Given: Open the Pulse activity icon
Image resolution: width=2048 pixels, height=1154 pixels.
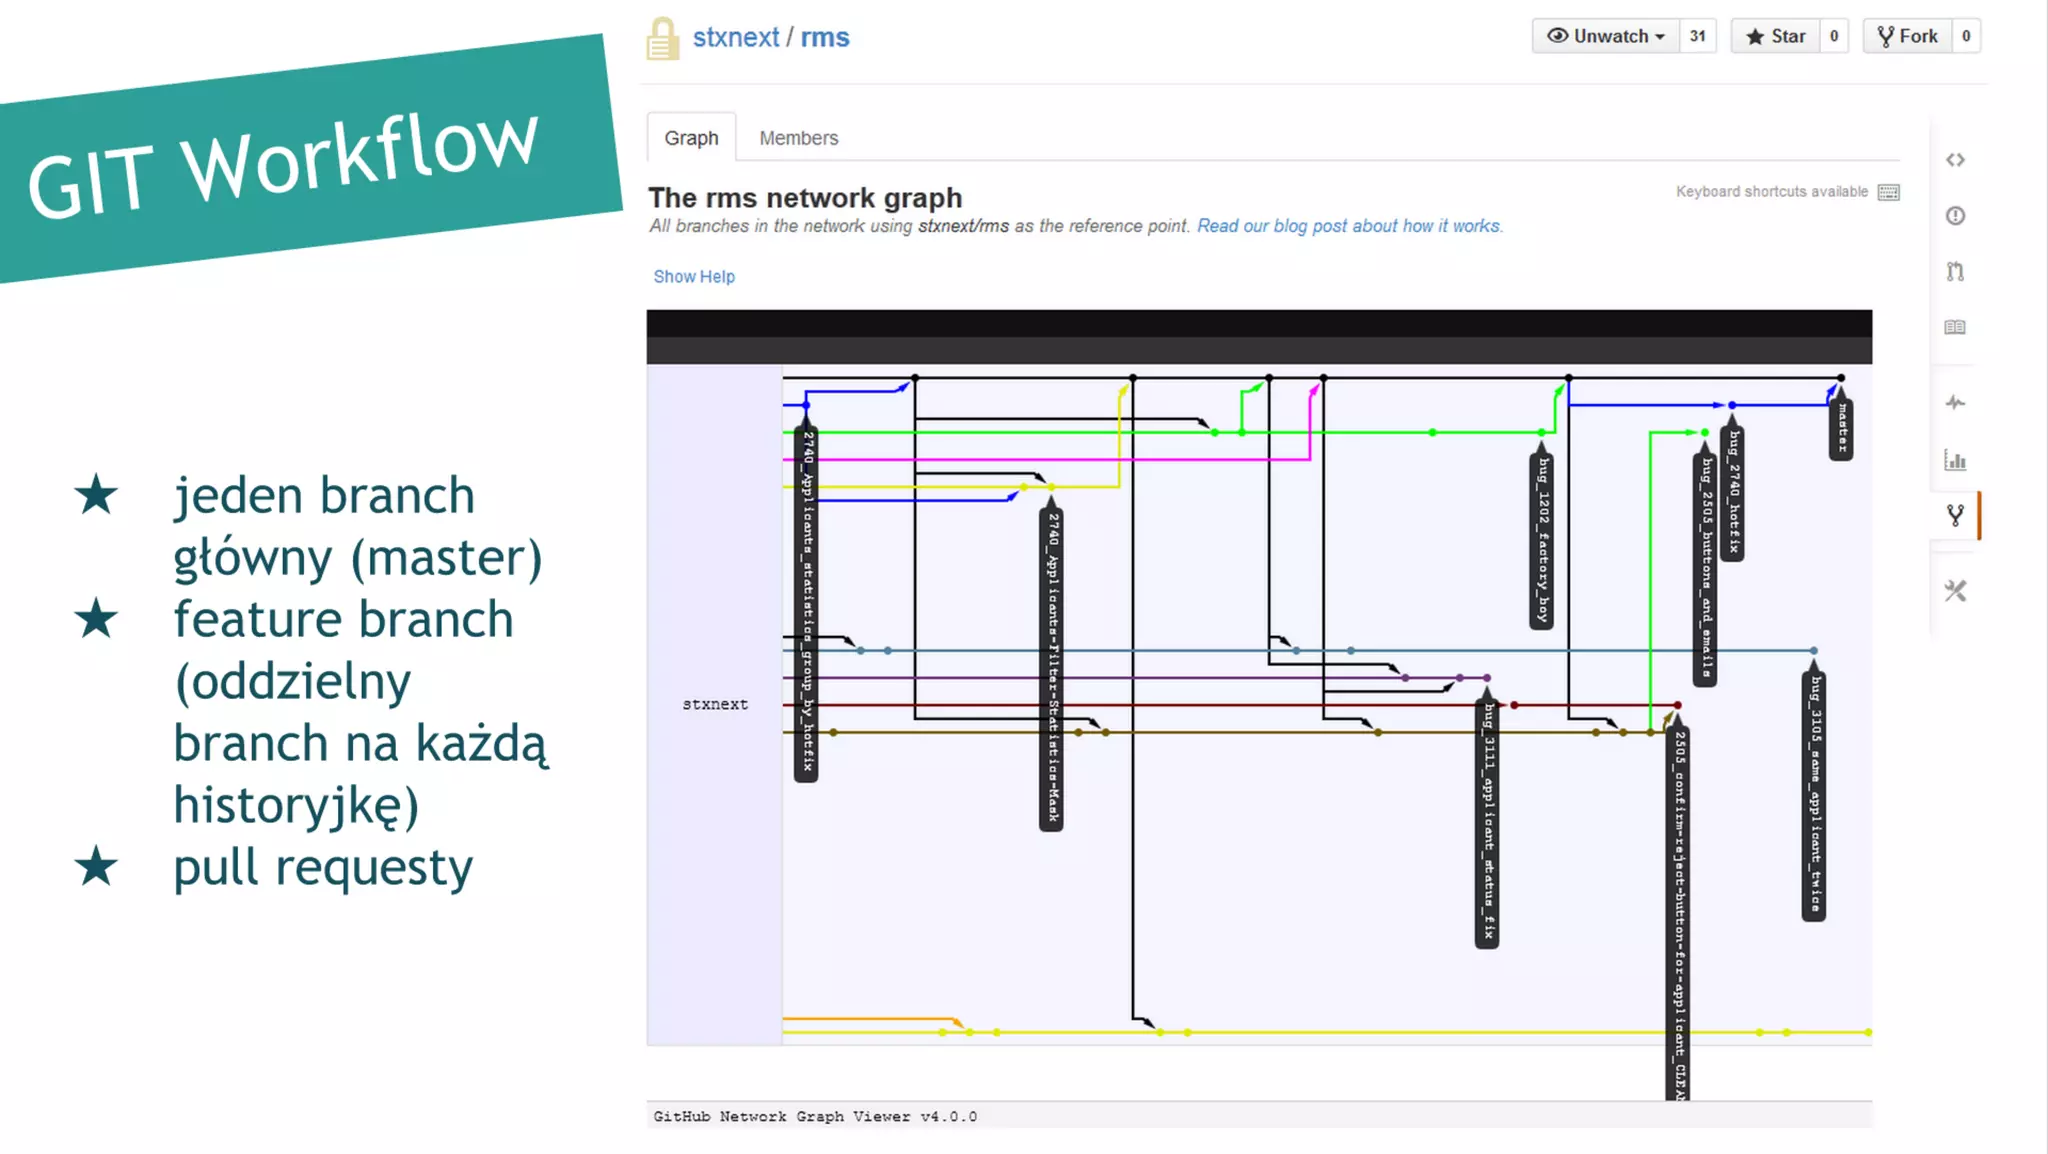Looking at the screenshot, I should (x=1955, y=403).
